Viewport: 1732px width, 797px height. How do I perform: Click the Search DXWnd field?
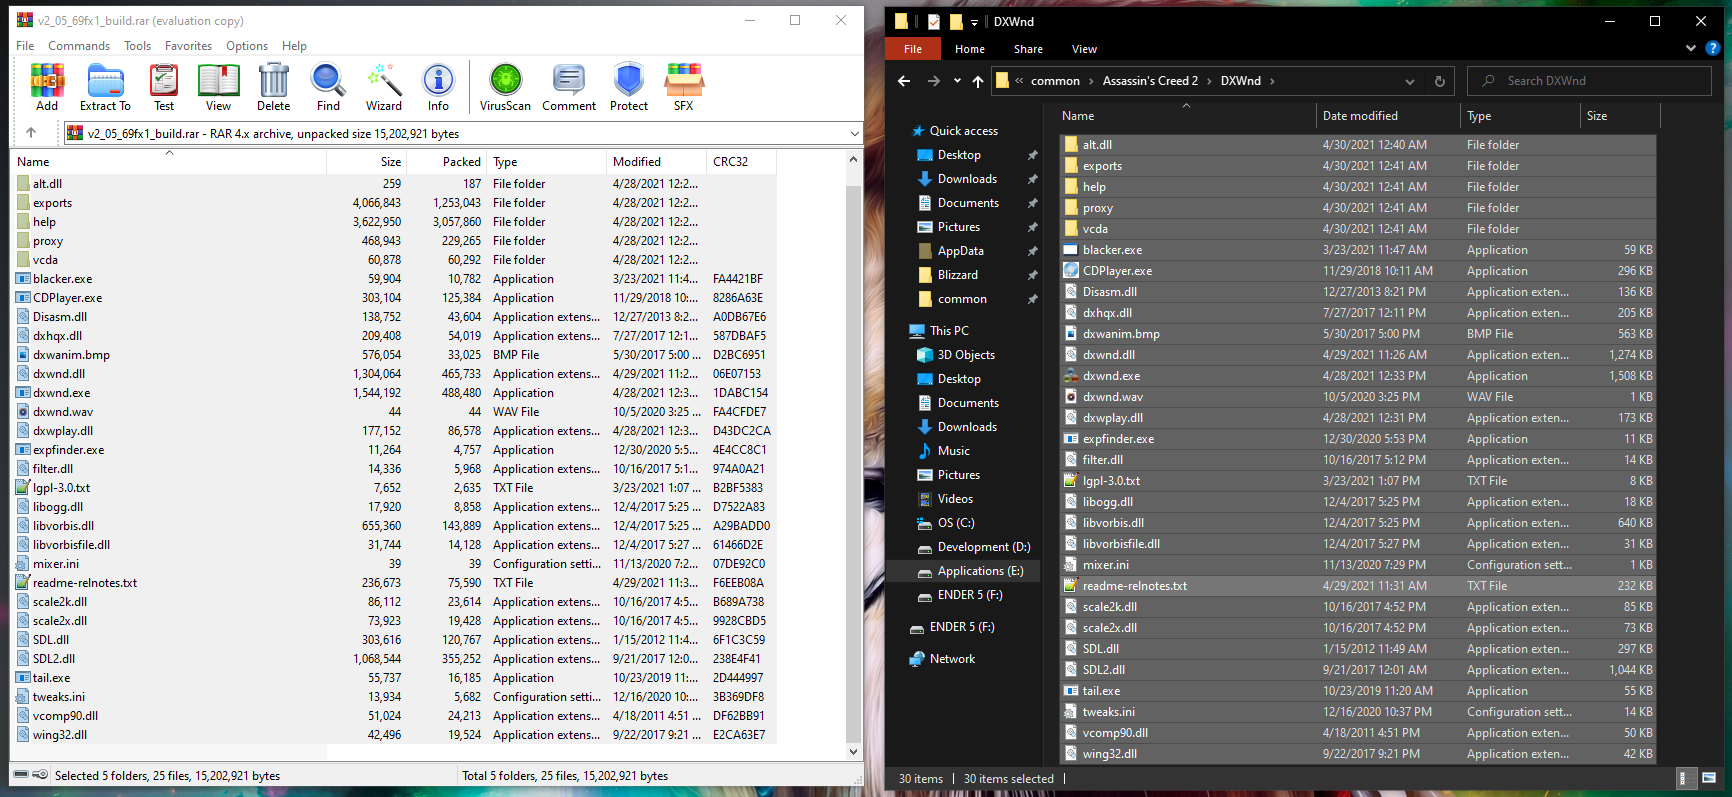[1589, 81]
